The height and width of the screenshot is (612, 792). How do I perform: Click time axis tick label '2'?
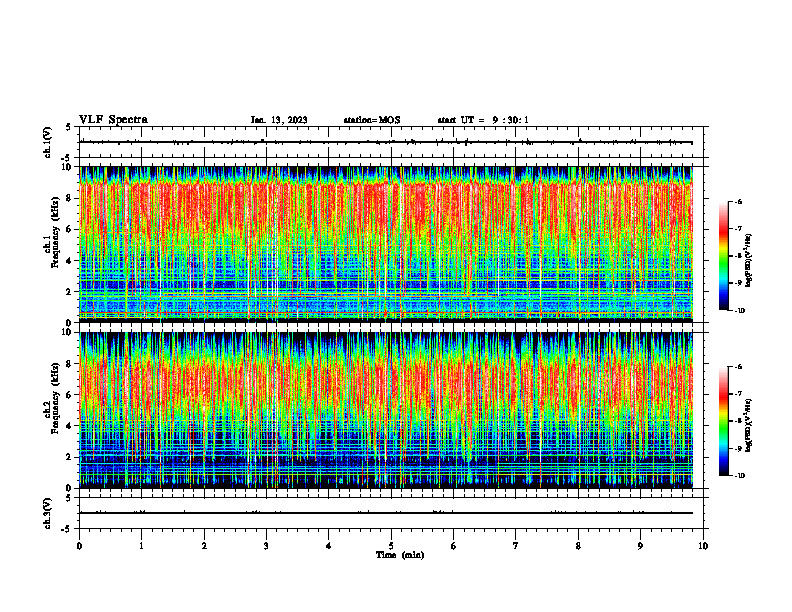point(204,546)
